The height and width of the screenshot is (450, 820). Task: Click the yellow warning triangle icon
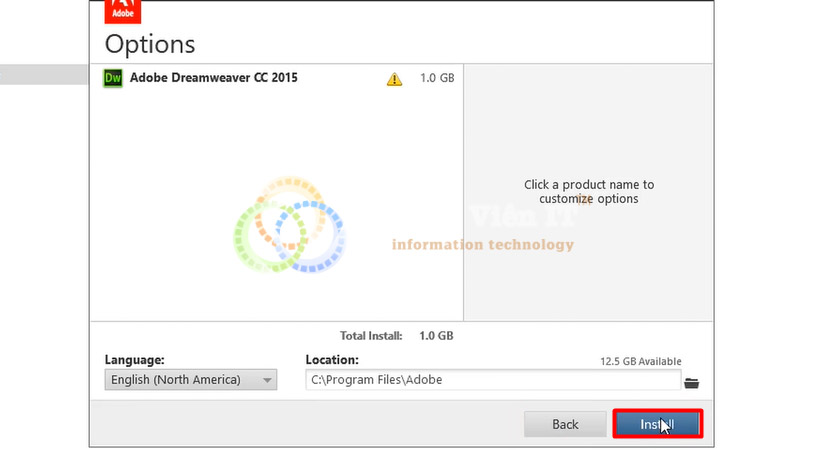point(394,79)
